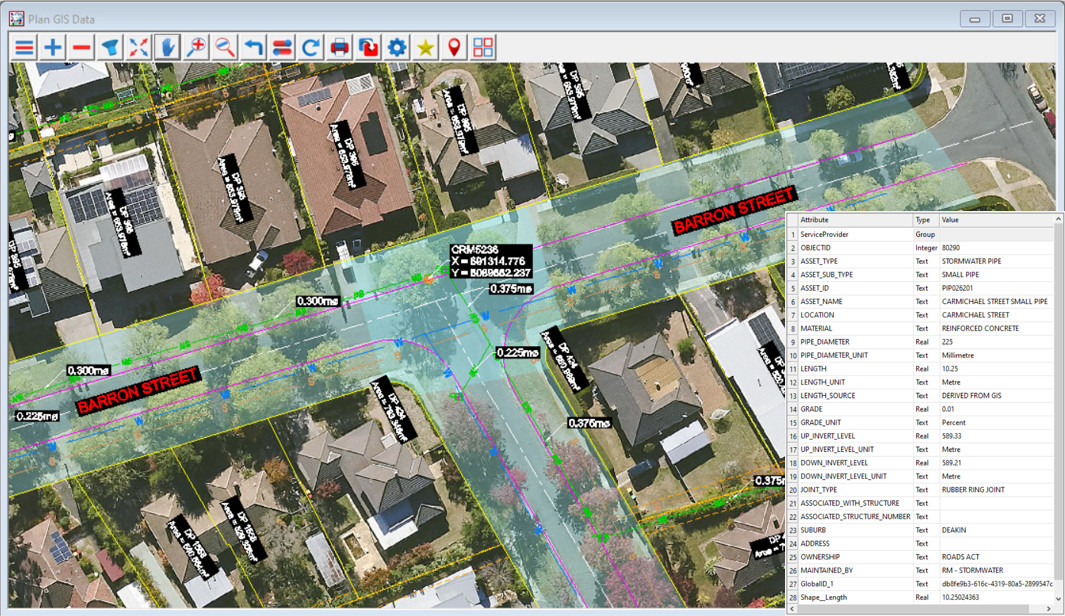This screenshot has width=1065, height=616.
Task: Refresh the map with the circular arrow
Action: pos(311,47)
